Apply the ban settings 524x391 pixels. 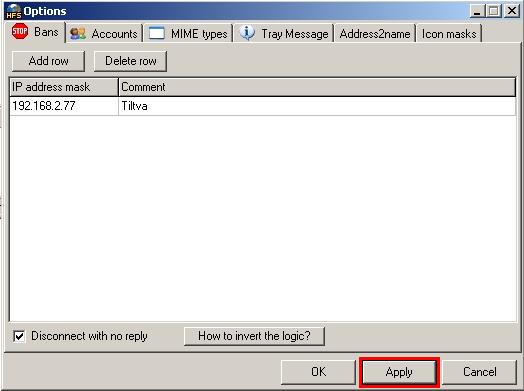[x=399, y=372]
